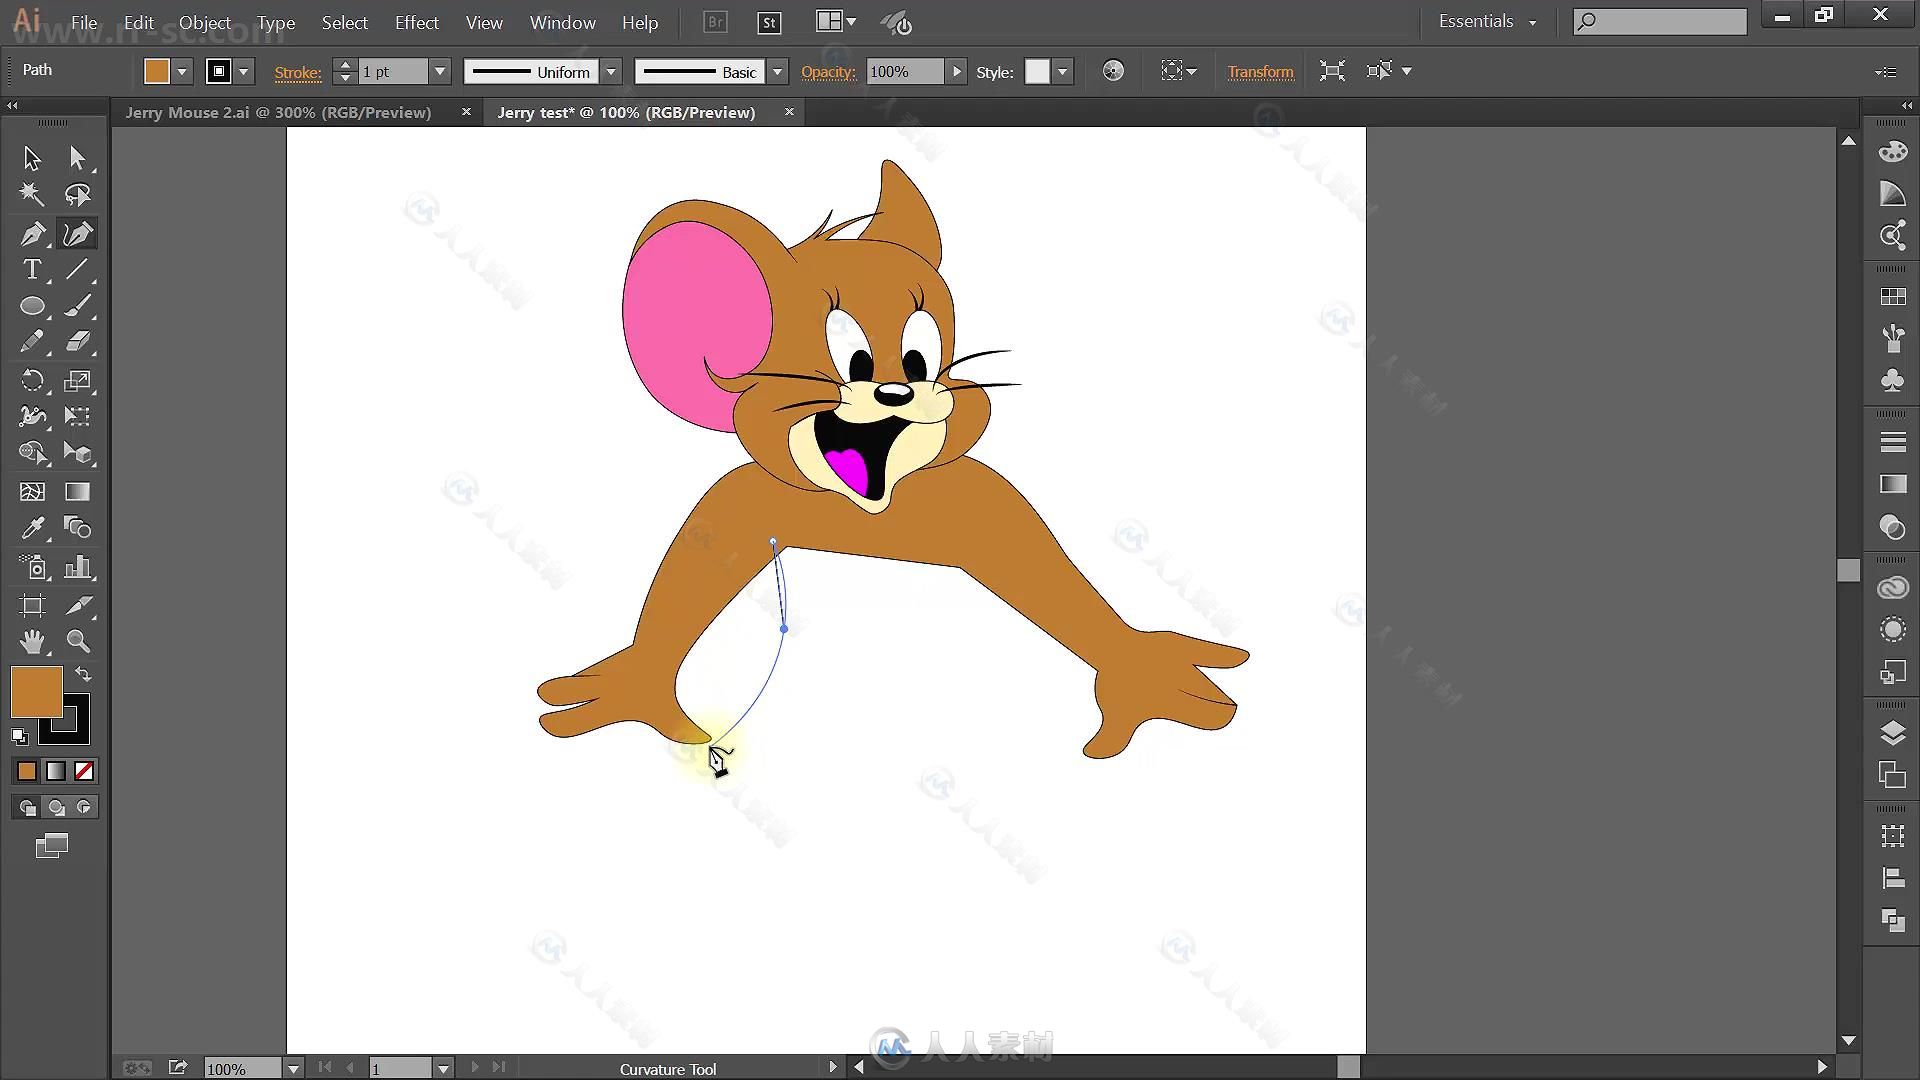Click the Paintbrush Tool icon

(x=75, y=306)
